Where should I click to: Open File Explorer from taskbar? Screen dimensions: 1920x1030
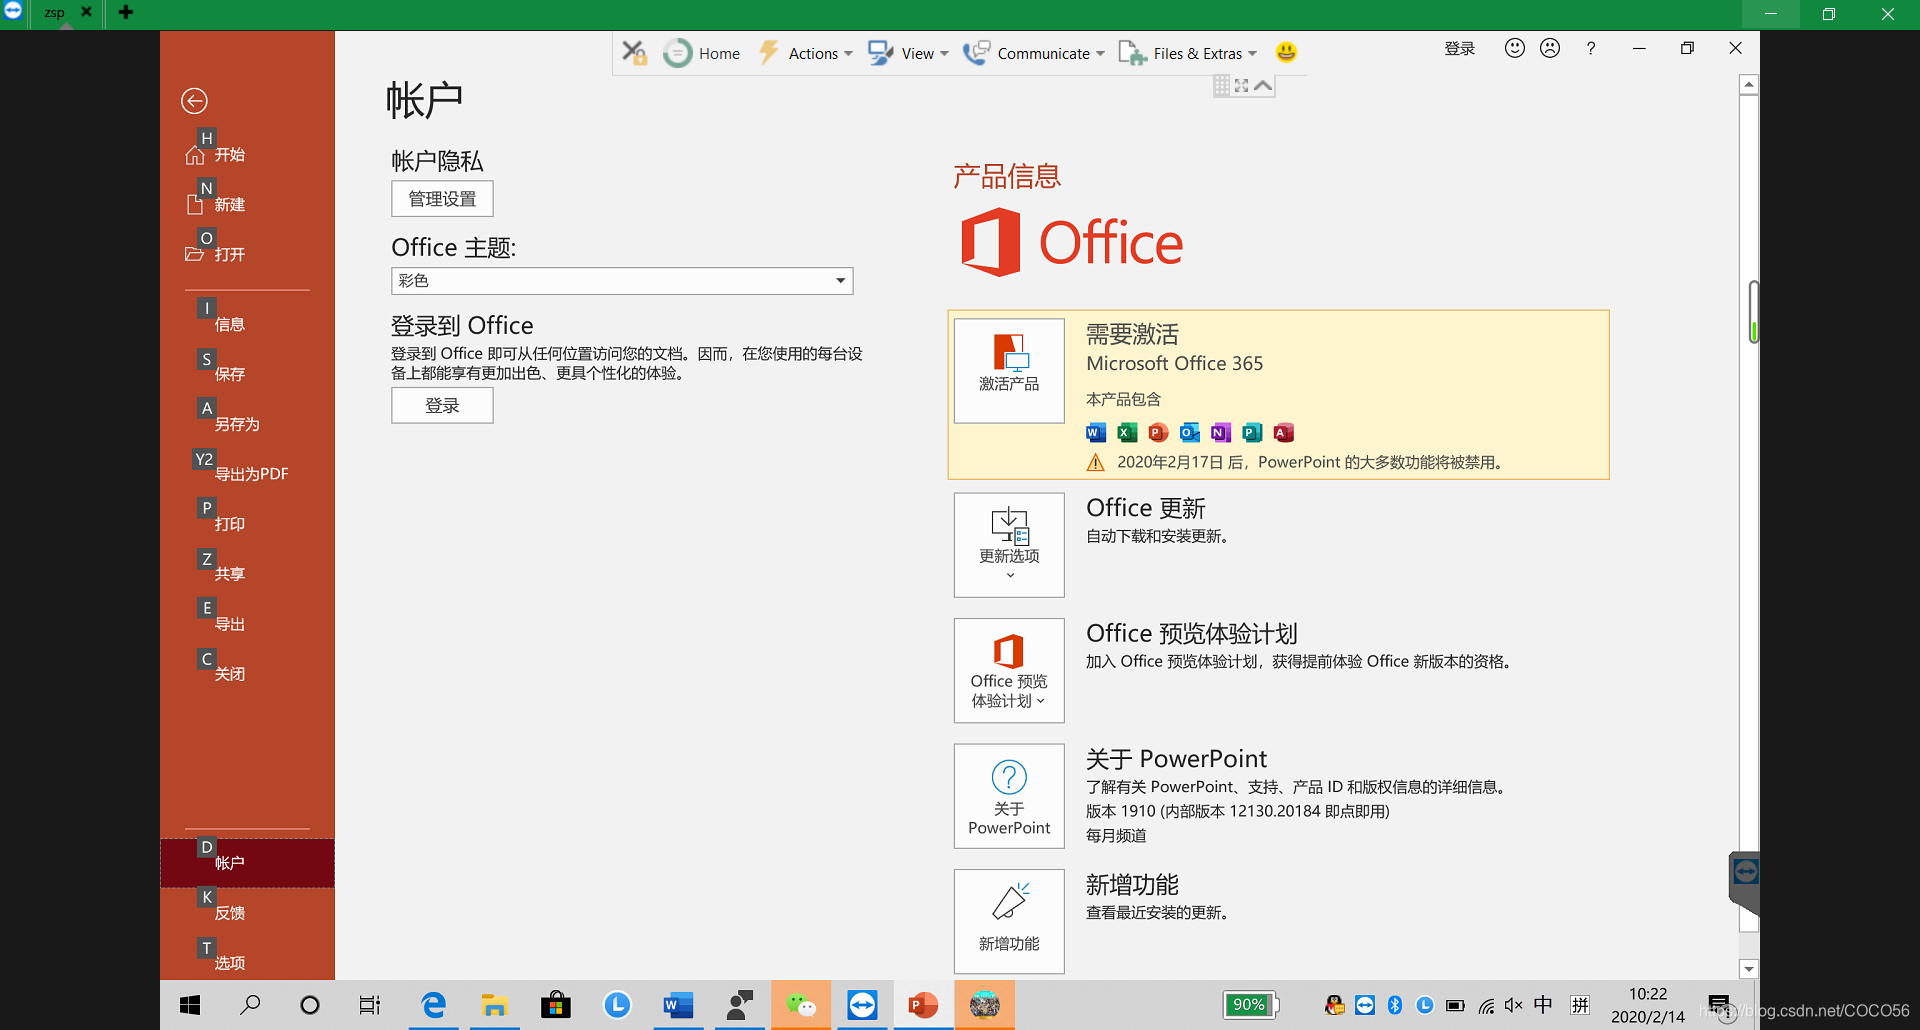494,1005
